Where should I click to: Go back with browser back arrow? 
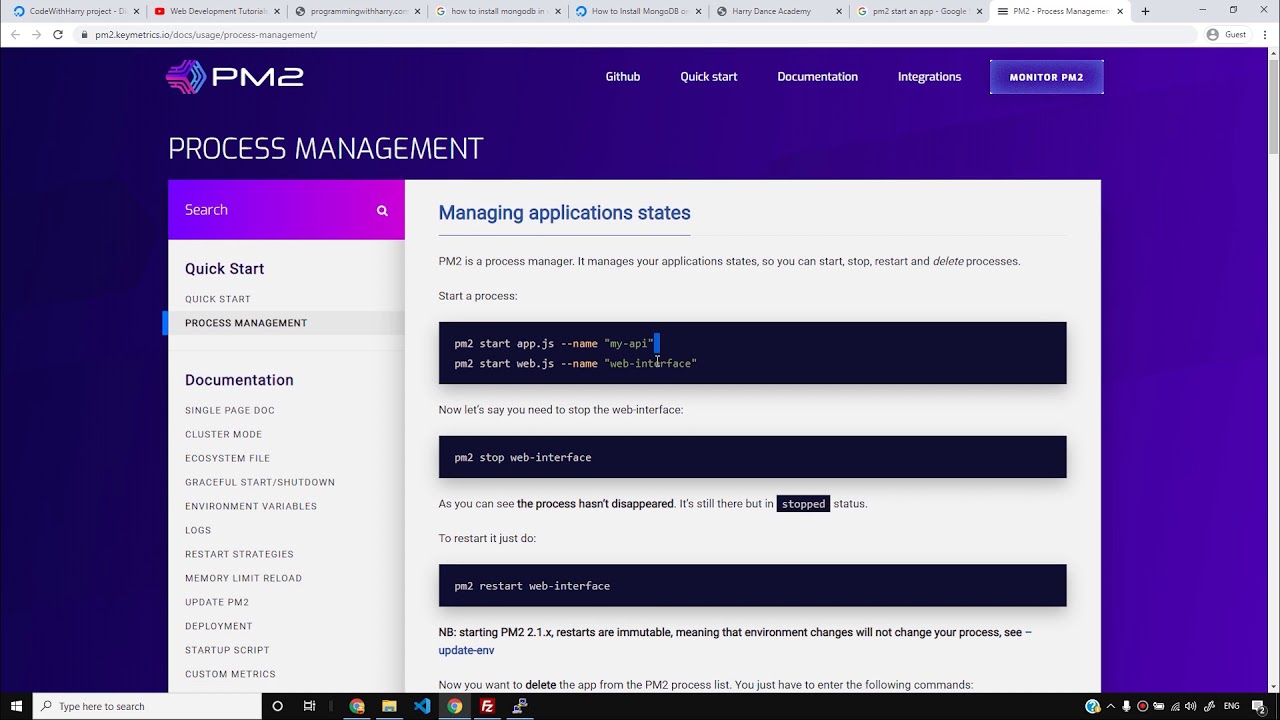click(x=15, y=34)
